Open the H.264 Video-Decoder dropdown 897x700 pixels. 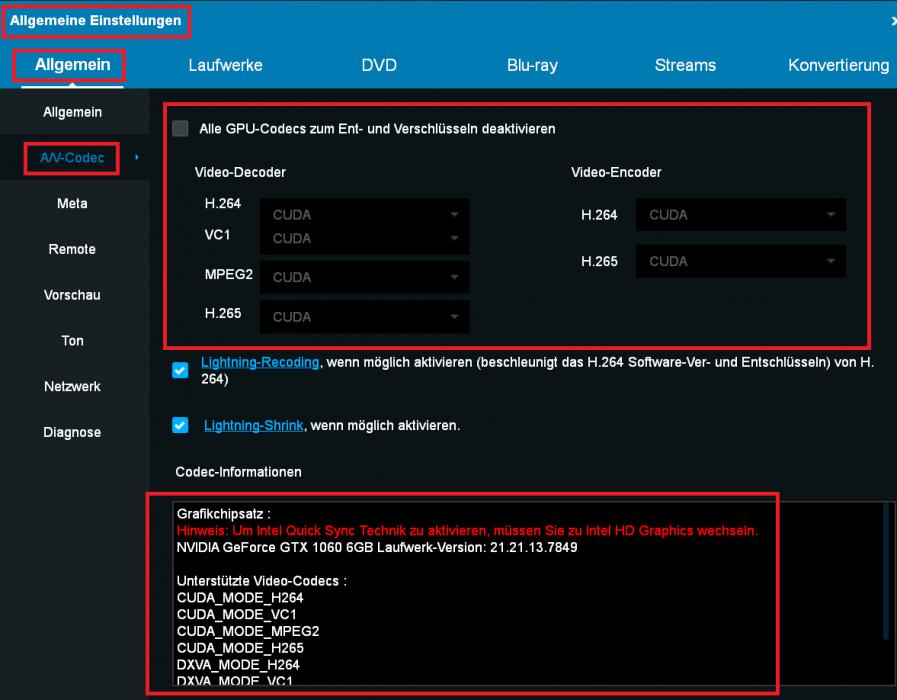click(x=364, y=214)
